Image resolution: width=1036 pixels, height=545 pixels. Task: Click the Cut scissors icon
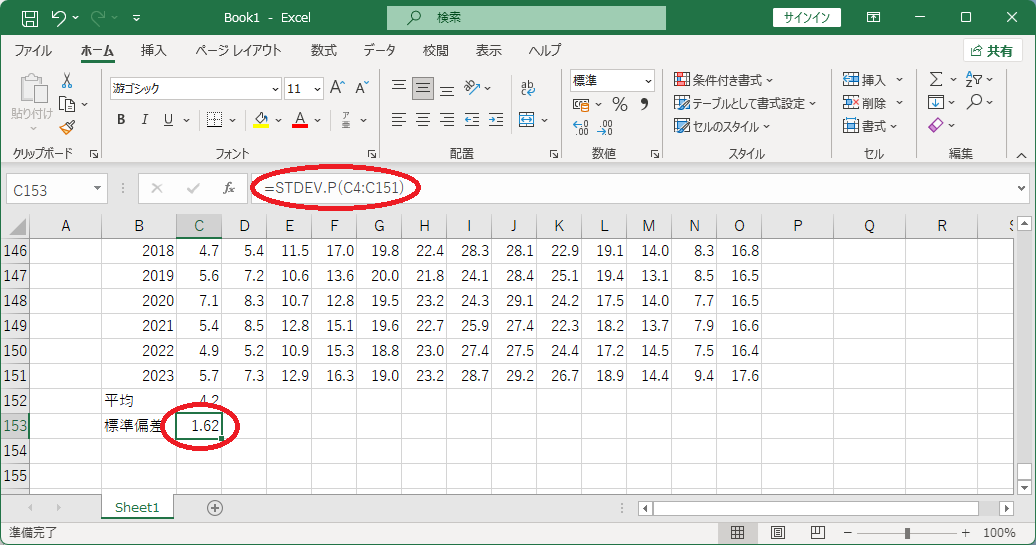(x=67, y=81)
